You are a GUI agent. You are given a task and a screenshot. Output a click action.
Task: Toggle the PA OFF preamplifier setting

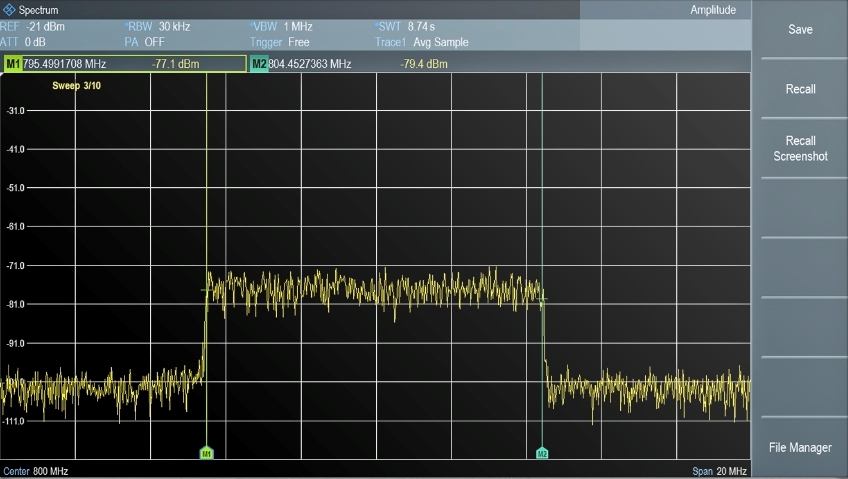coord(146,42)
